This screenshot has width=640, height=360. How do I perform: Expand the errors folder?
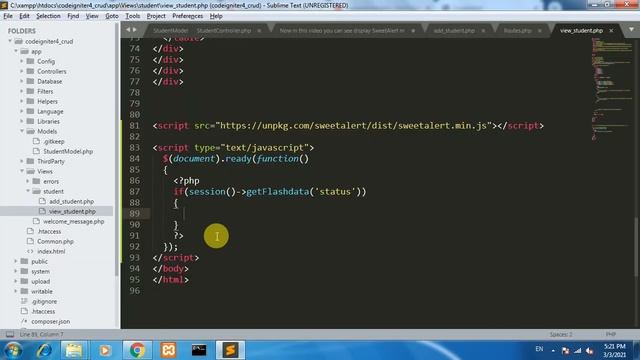[x=28, y=181]
